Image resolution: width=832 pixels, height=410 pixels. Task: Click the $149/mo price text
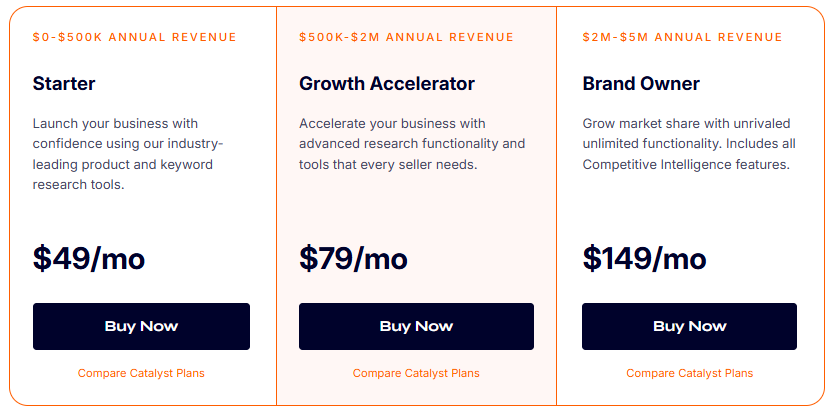[x=644, y=259]
